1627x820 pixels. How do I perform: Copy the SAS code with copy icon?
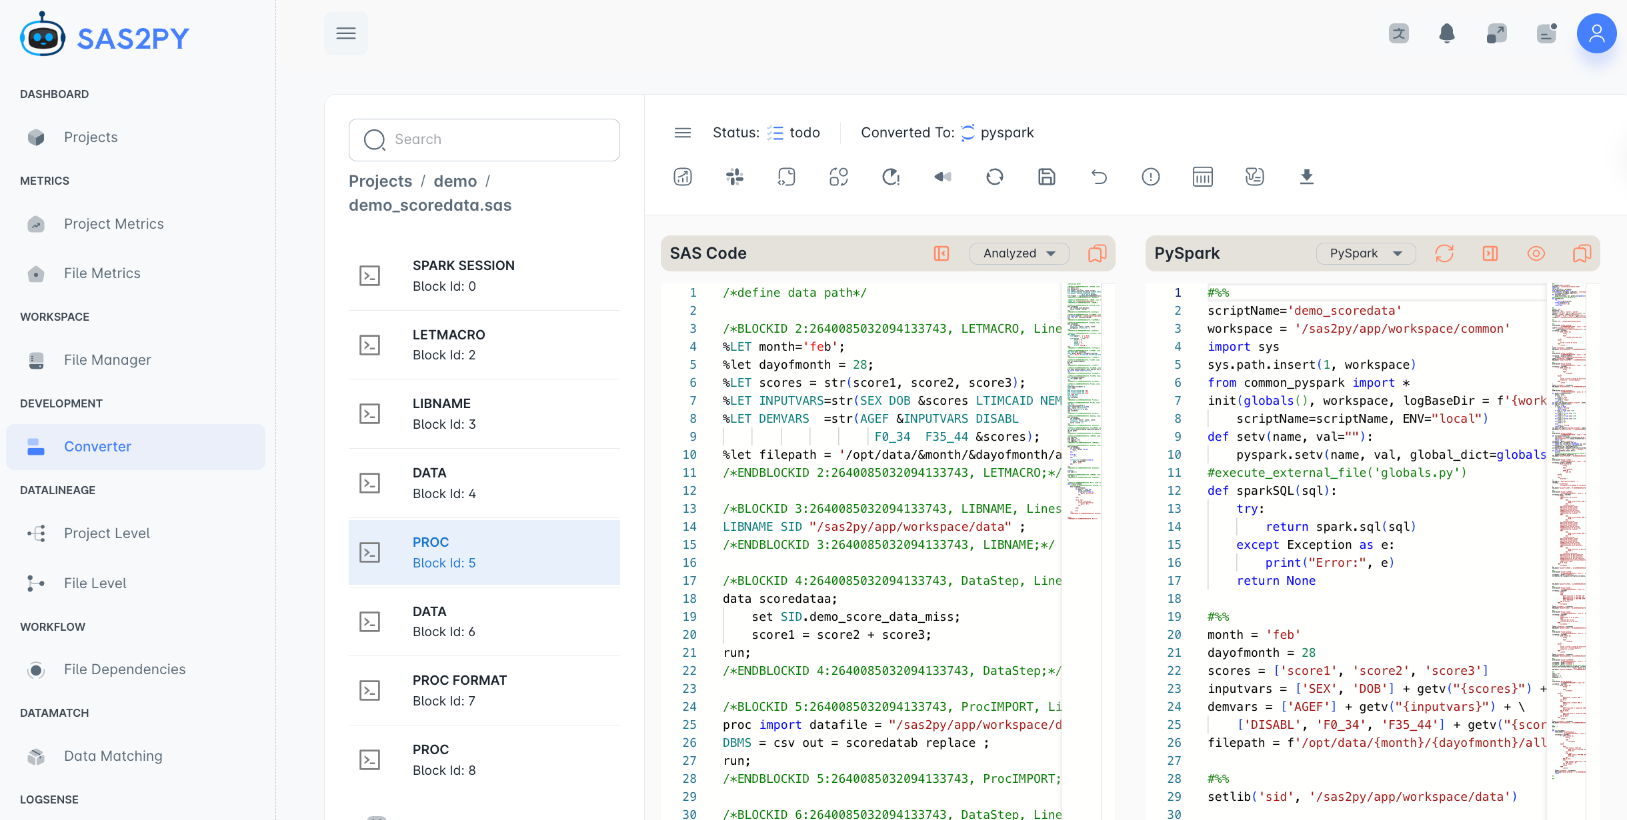click(x=1097, y=254)
